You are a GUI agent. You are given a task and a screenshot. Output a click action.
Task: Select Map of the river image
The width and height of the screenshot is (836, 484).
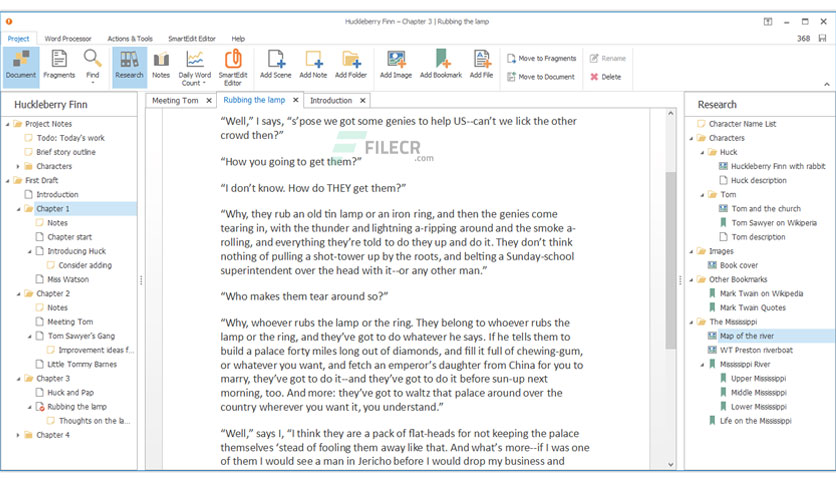(x=746, y=336)
